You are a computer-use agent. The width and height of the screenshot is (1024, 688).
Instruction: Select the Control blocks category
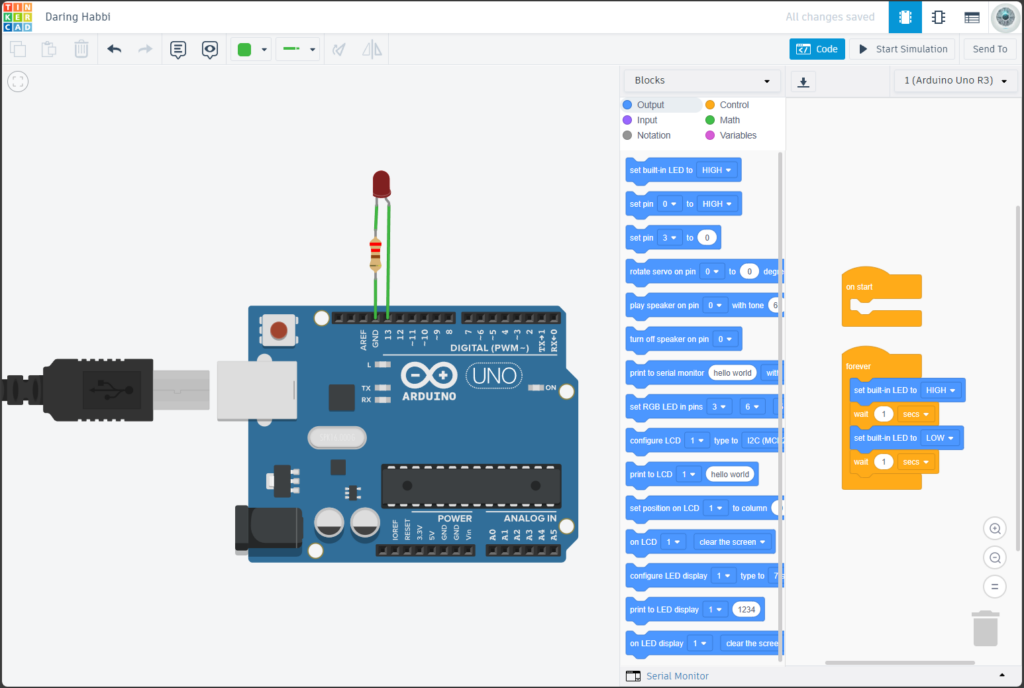[727, 104]
